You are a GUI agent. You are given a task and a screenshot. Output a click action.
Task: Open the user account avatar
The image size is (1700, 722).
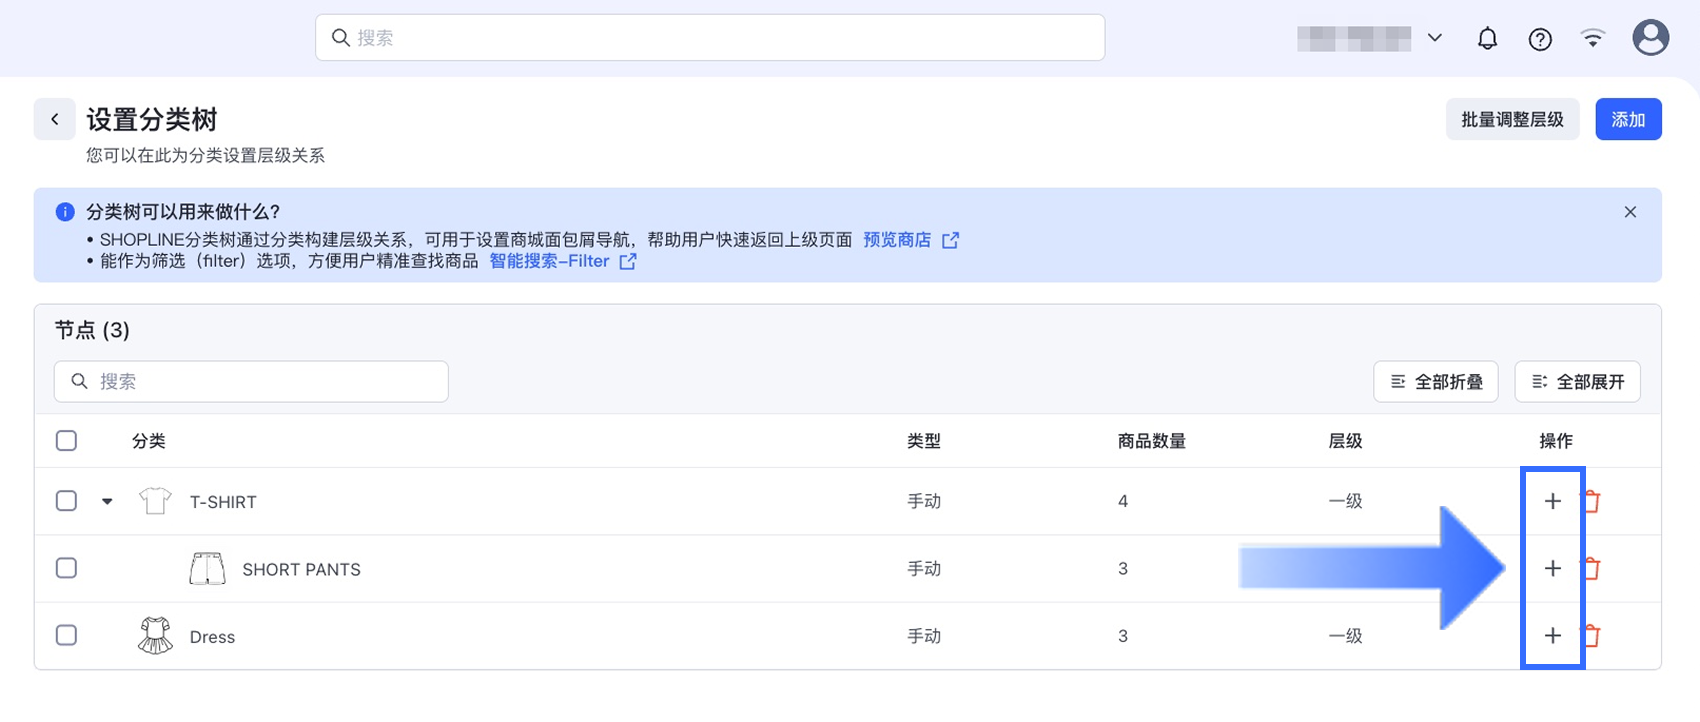pyautogui.click(x=1651, y=38)
